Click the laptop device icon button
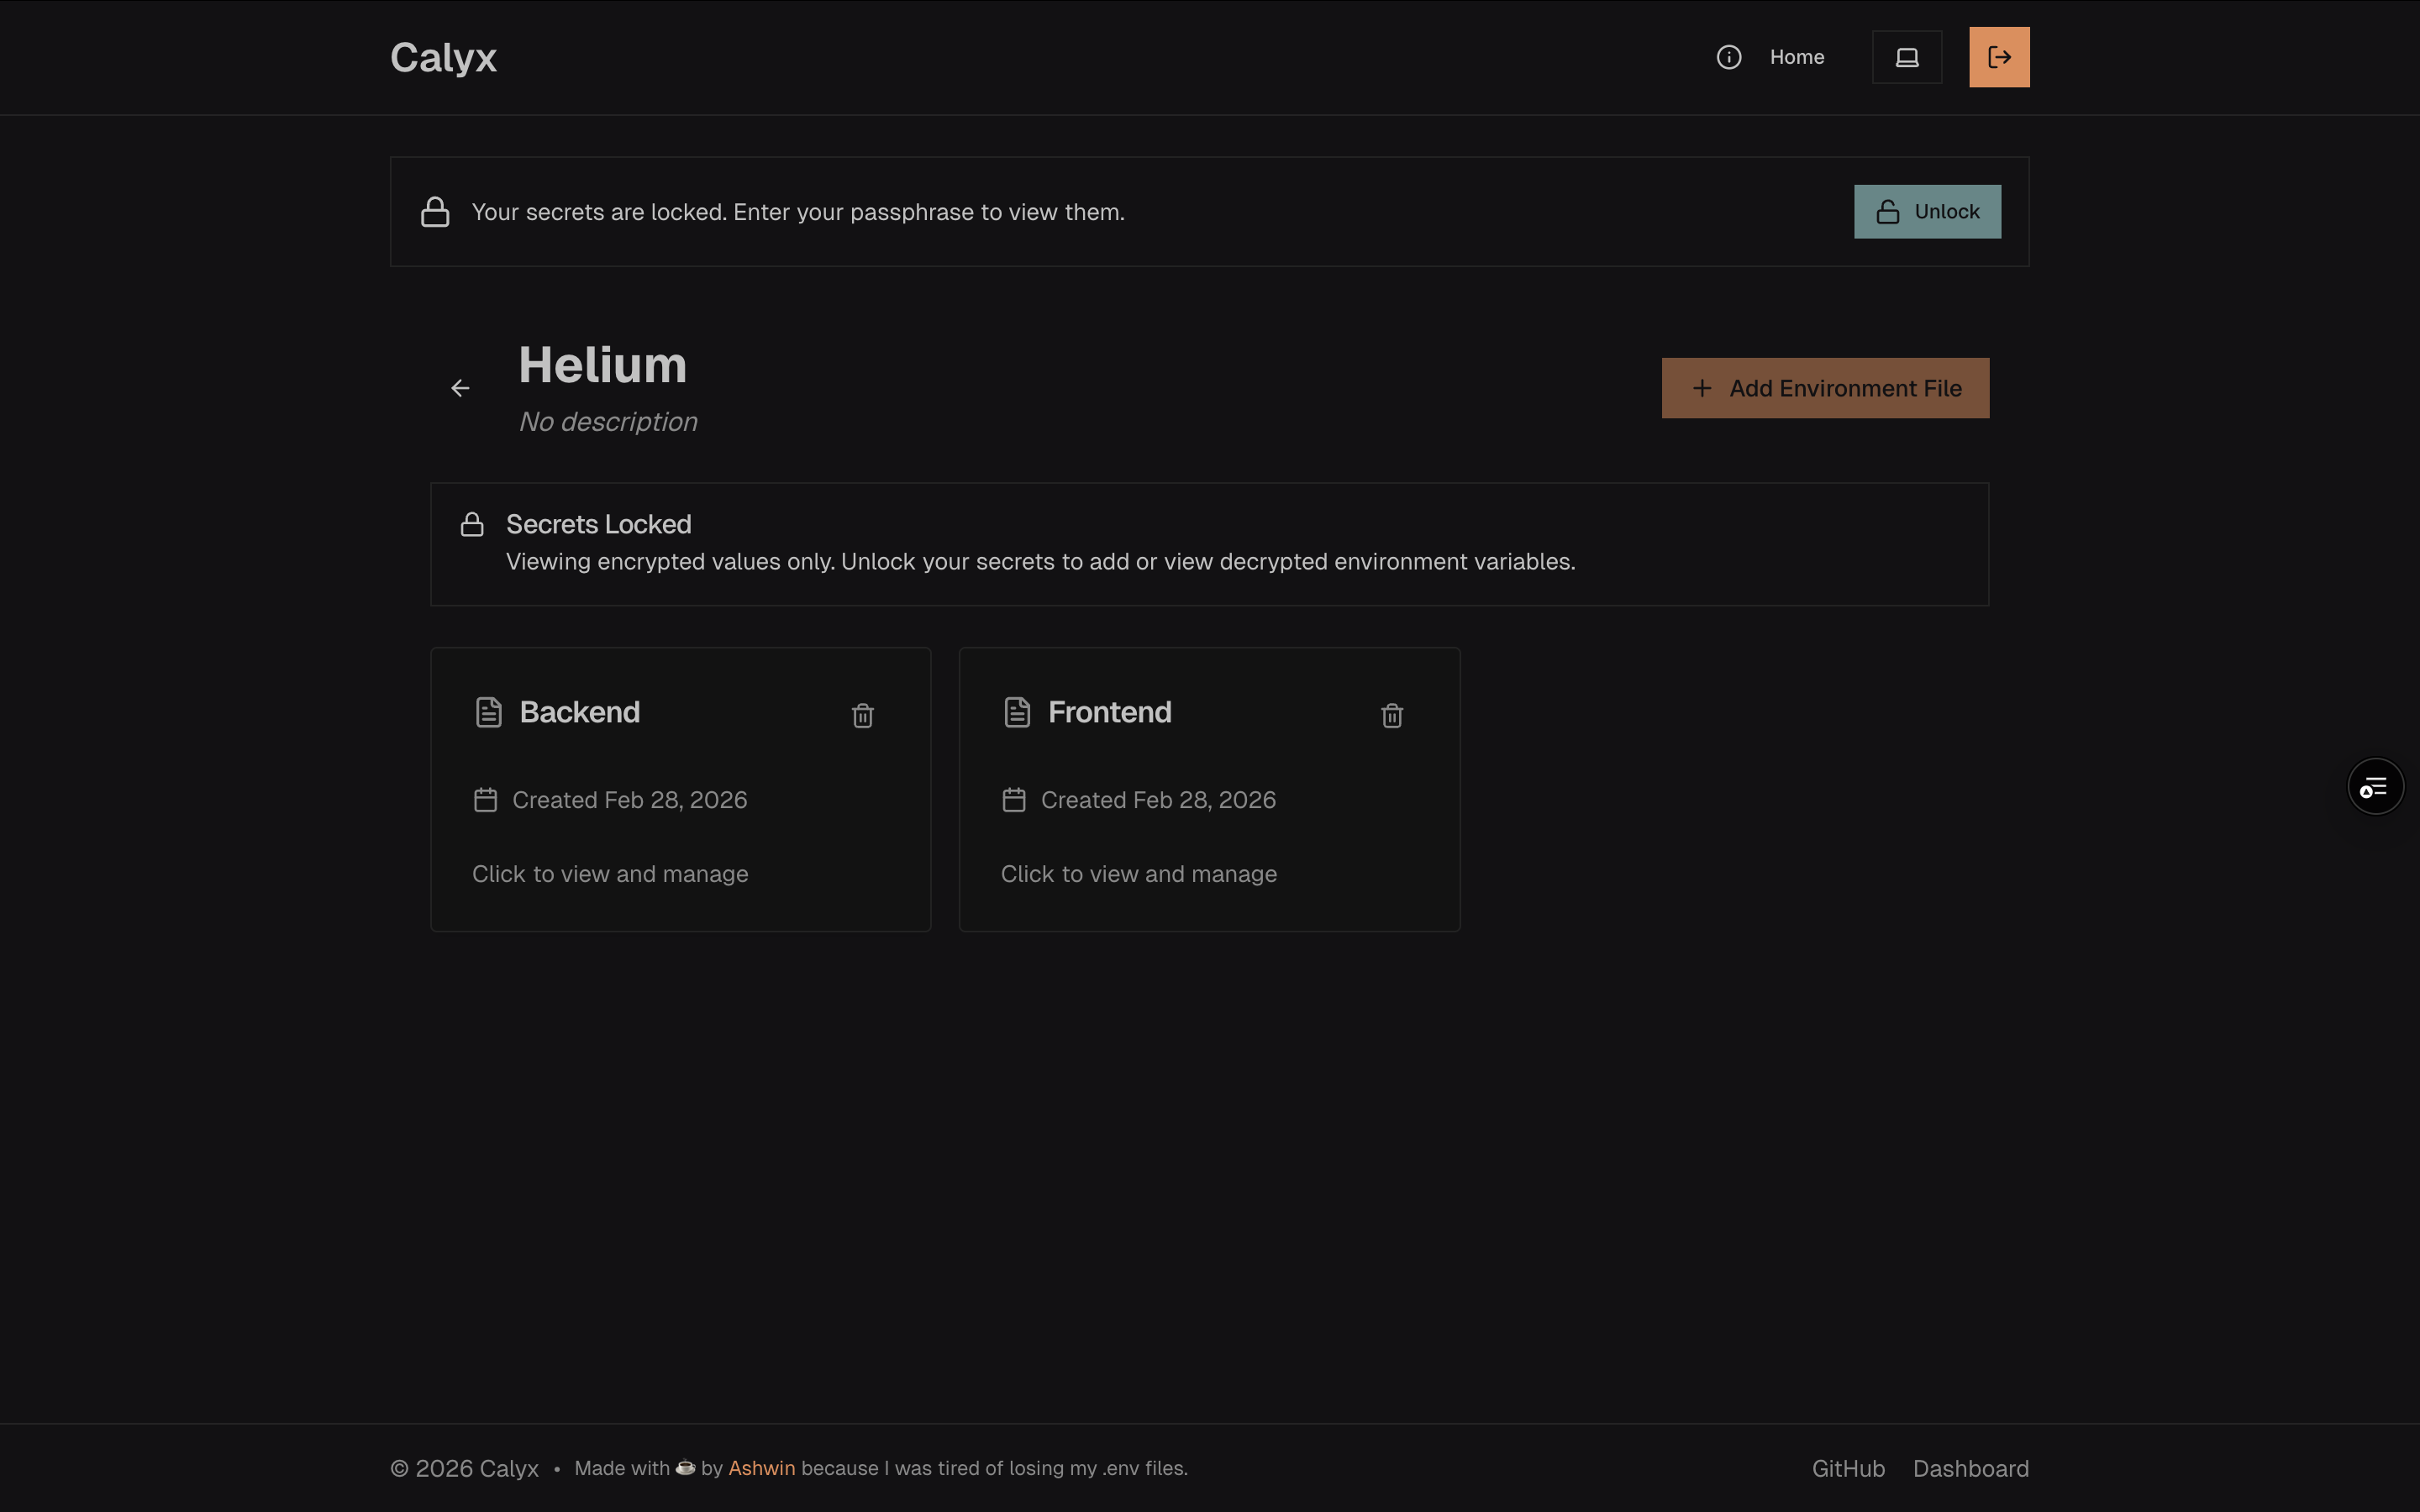This screenshot has height=1512, width=2420. [x=1906, y=57]
